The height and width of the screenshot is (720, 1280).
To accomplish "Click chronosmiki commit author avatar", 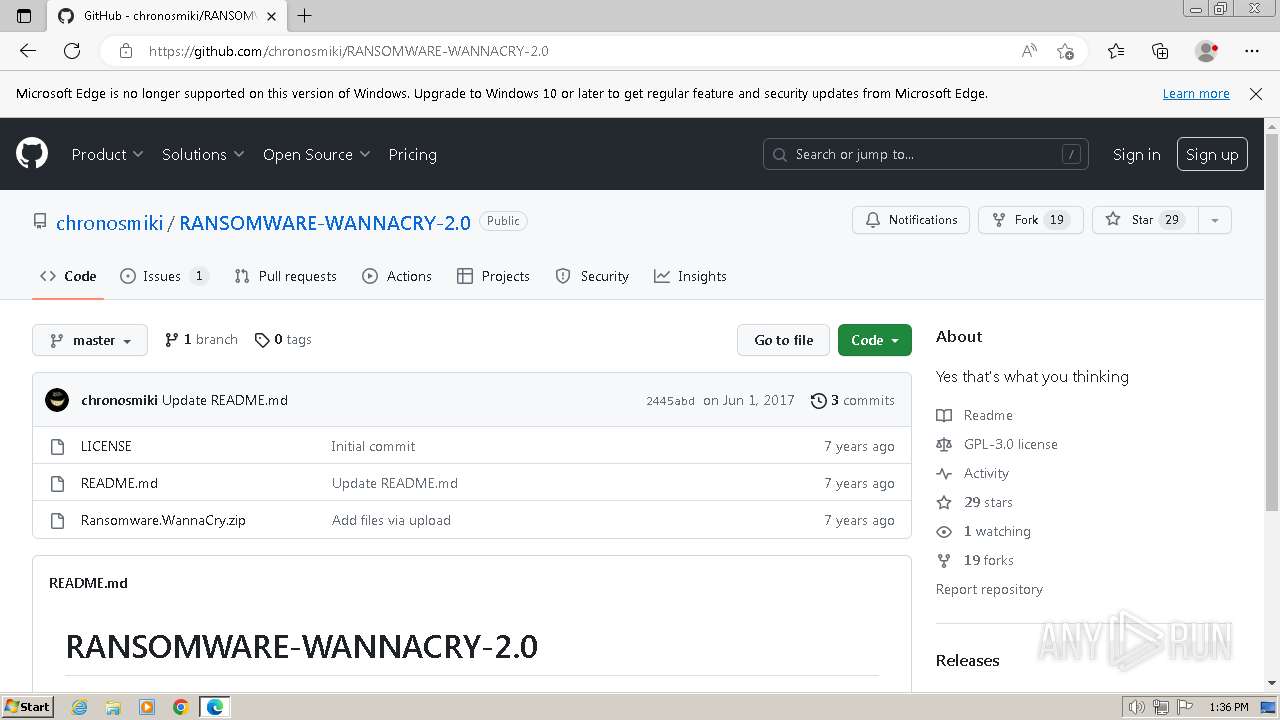I will (x=57, y=400).
